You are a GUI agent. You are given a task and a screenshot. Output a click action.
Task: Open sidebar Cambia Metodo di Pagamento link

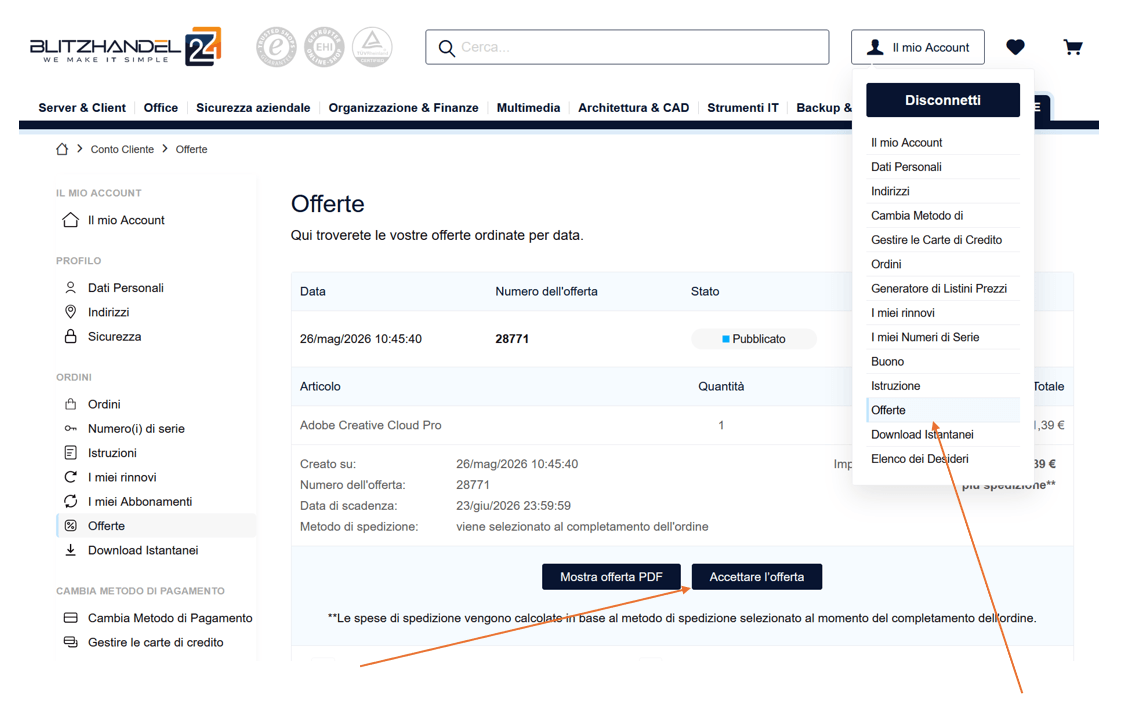pyautogui.click(x=170, y=618)
